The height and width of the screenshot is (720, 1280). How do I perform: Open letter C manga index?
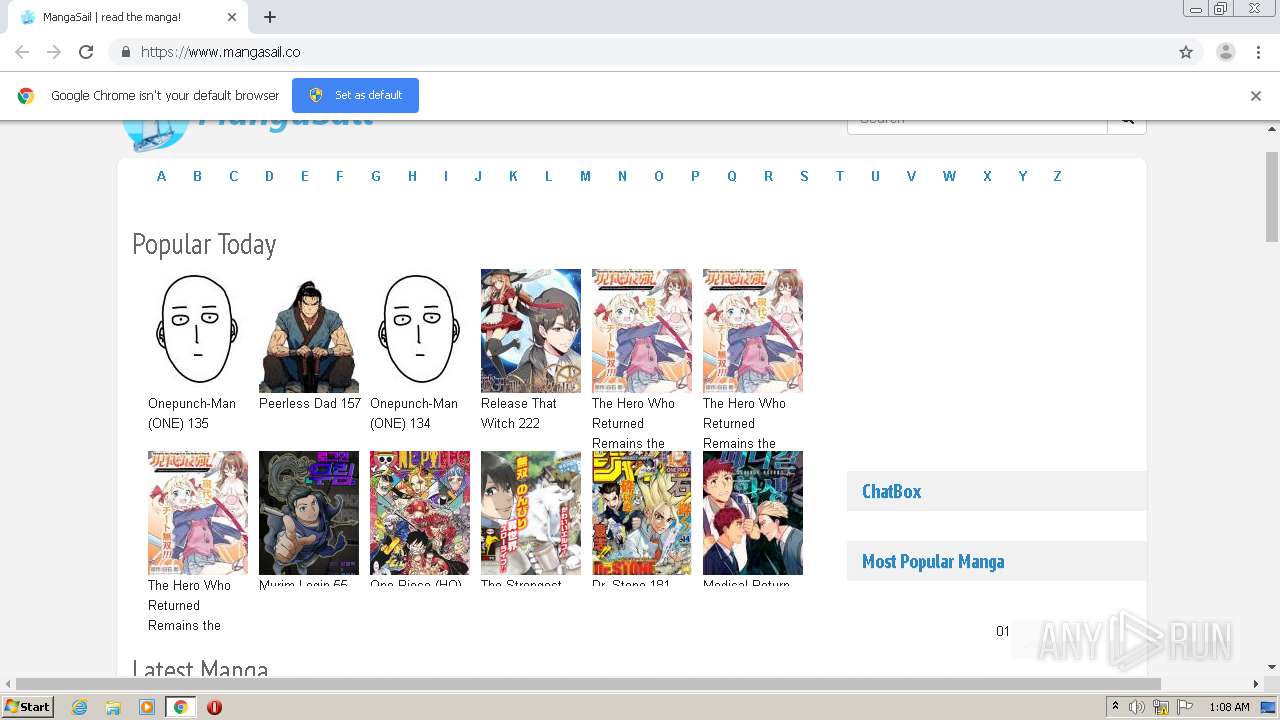(x=233, y=176)
